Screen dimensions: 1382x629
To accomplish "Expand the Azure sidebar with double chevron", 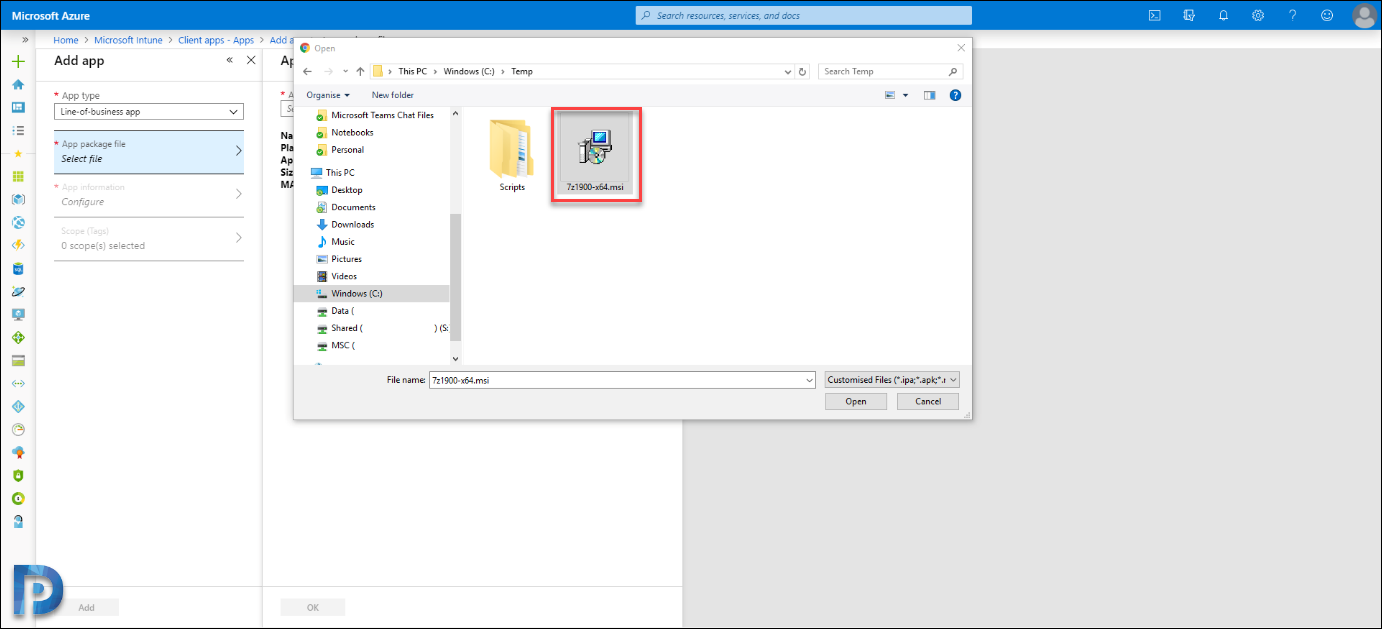I will [24, 40].
